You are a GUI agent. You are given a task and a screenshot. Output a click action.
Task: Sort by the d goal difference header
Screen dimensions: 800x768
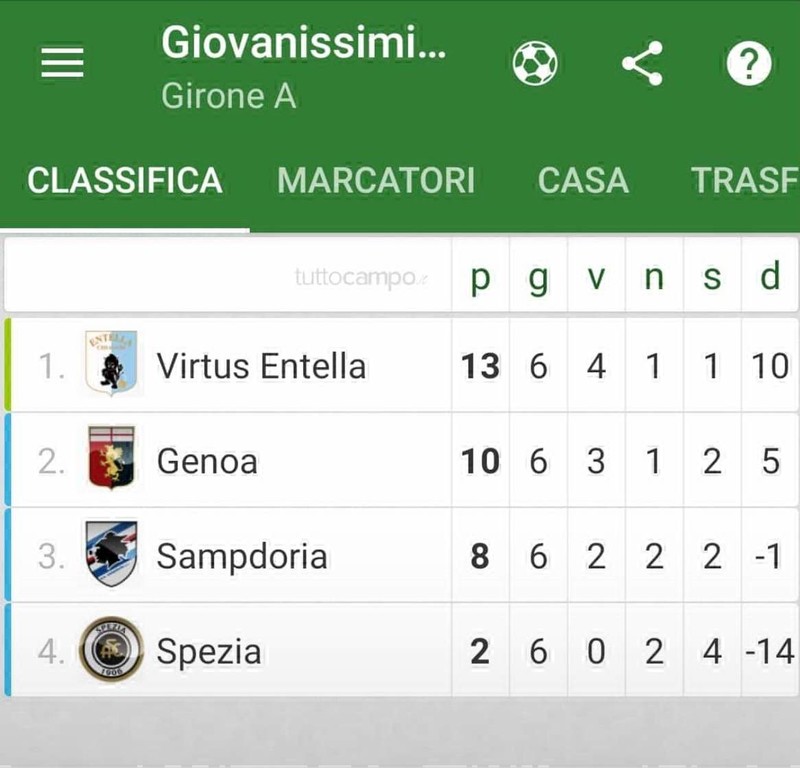coord(770,276)
